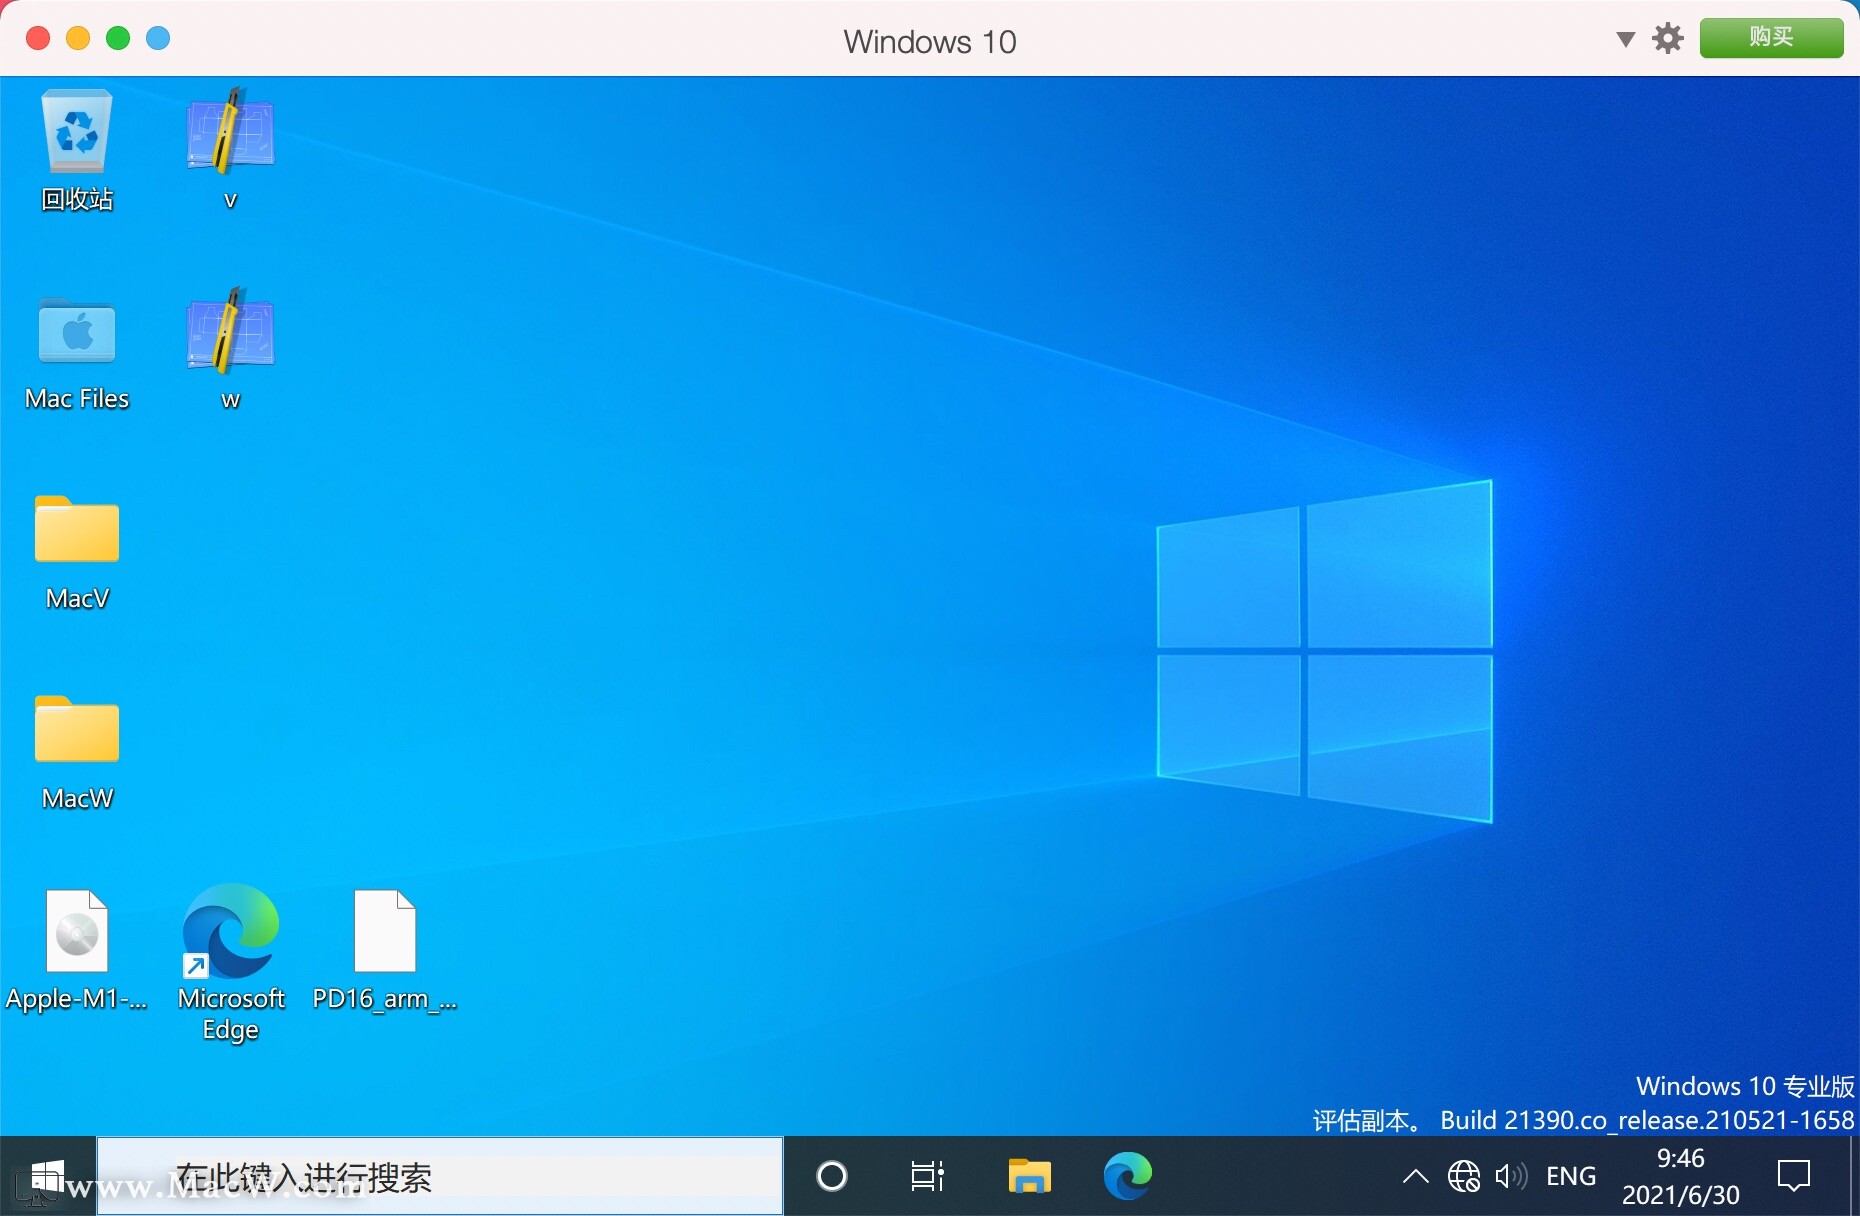Click the green full-screen window button
The image size is (1860, 1216).
coord(118,38)
